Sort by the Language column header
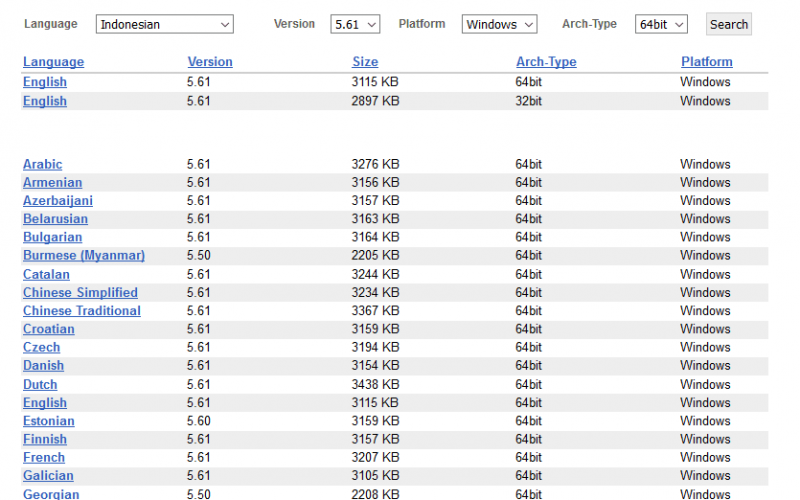 pos(54,62)
